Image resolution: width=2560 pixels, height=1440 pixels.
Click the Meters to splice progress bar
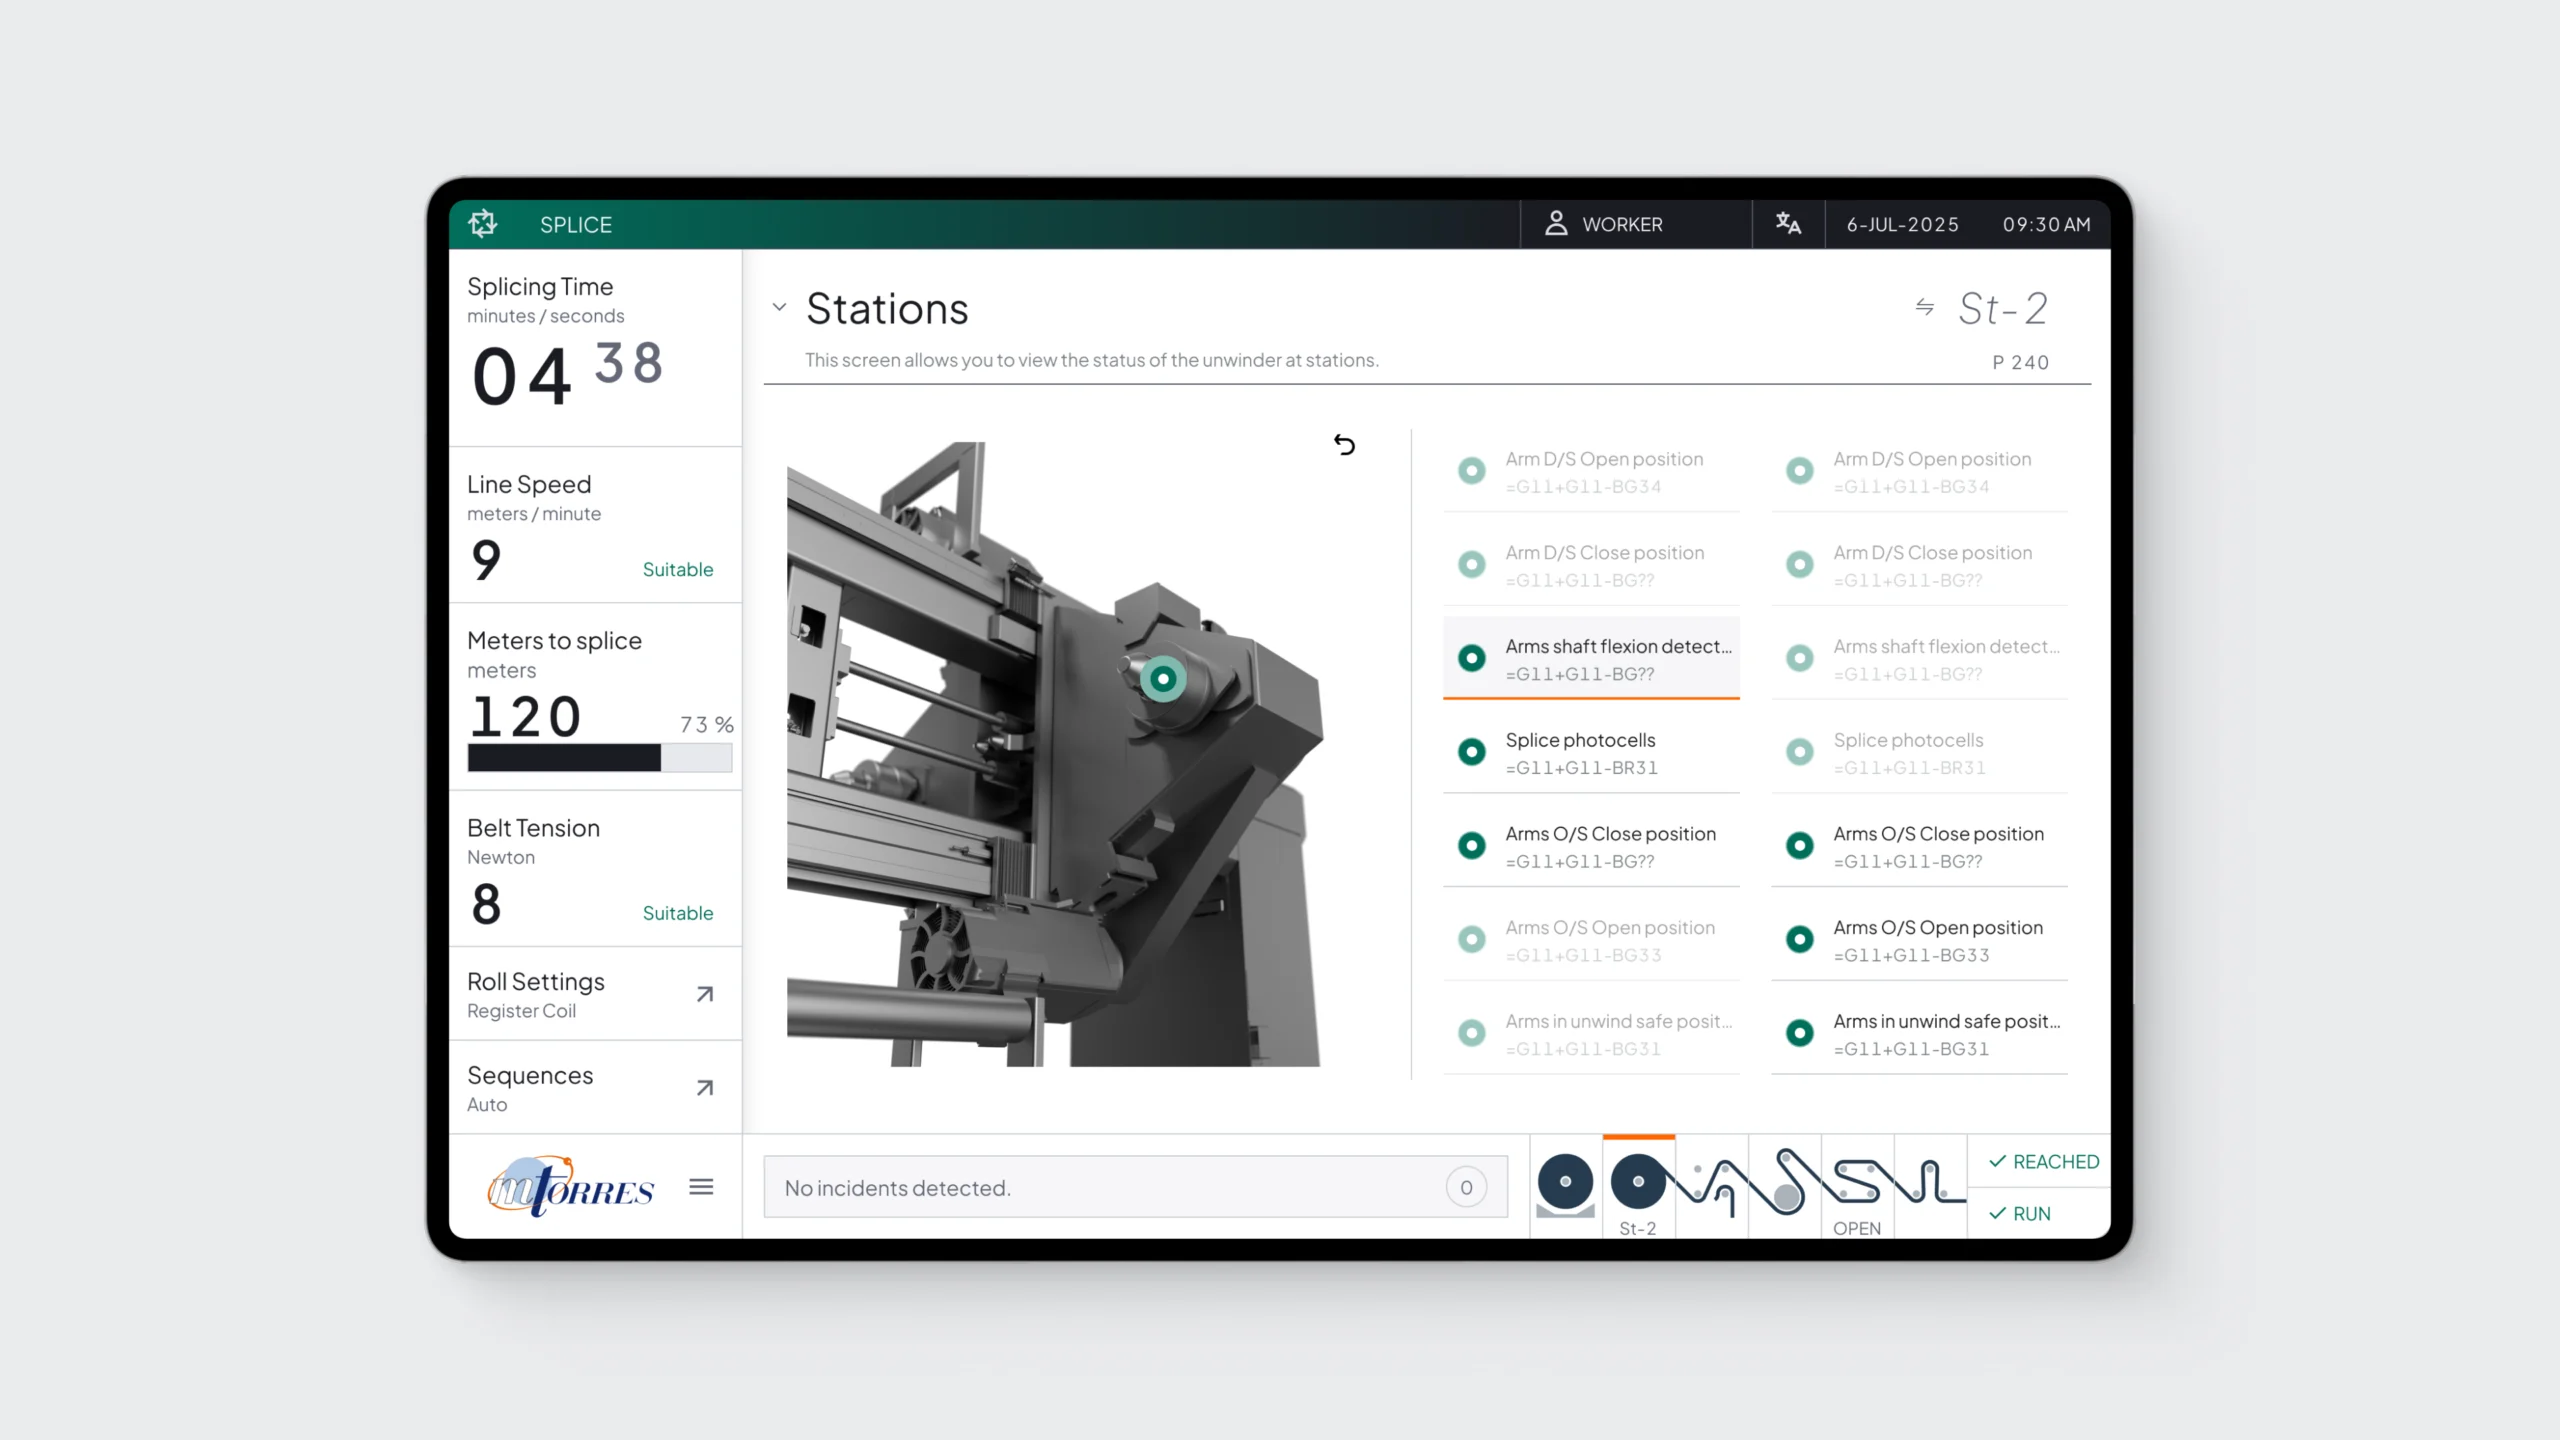[x=599, y=758]
